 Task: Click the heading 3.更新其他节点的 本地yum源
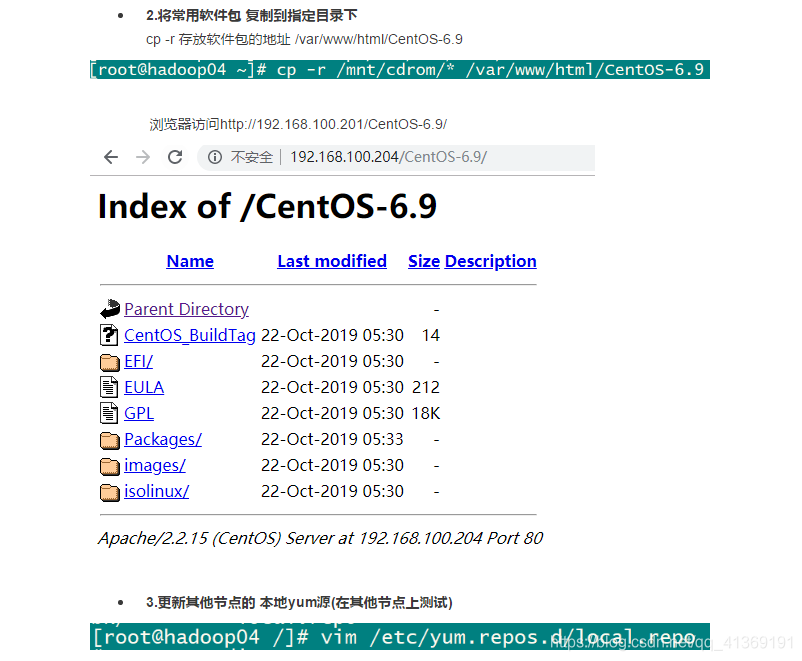(x=299, y=603)
